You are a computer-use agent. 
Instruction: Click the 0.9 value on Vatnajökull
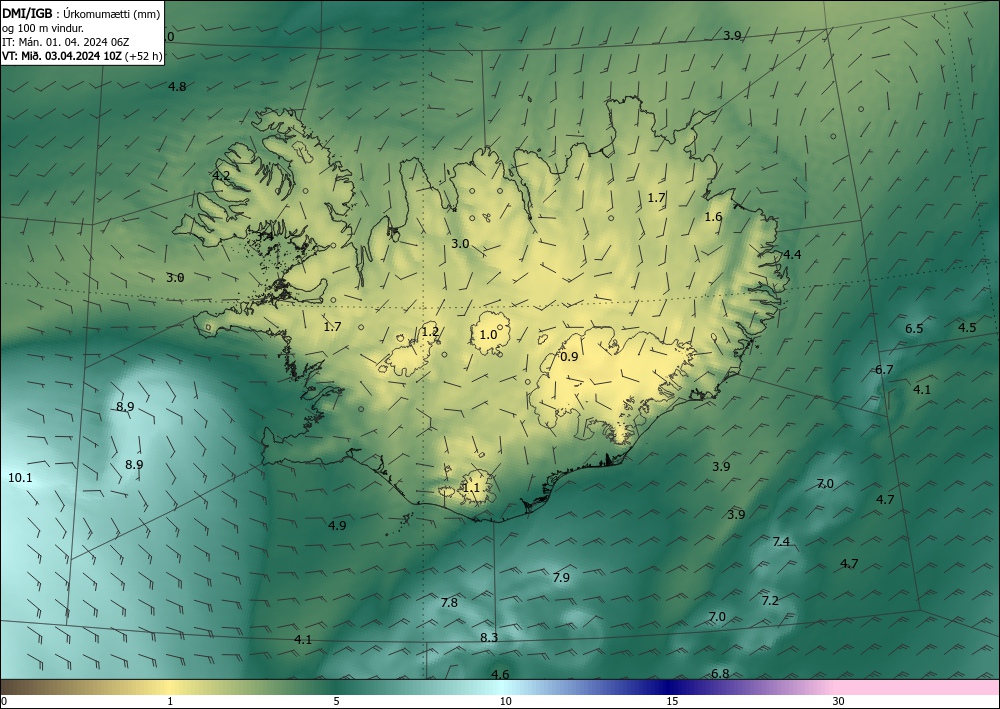coord(569,357)
